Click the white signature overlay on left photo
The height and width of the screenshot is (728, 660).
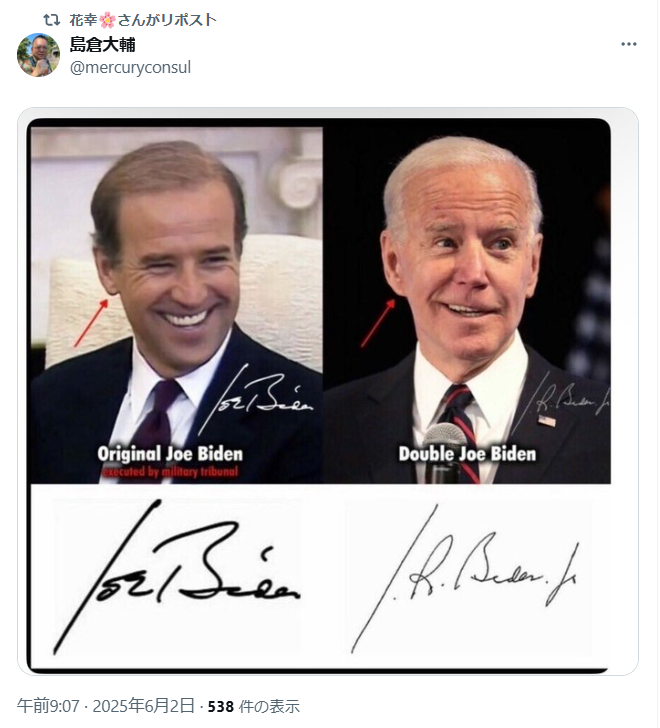tap(254, 398)
